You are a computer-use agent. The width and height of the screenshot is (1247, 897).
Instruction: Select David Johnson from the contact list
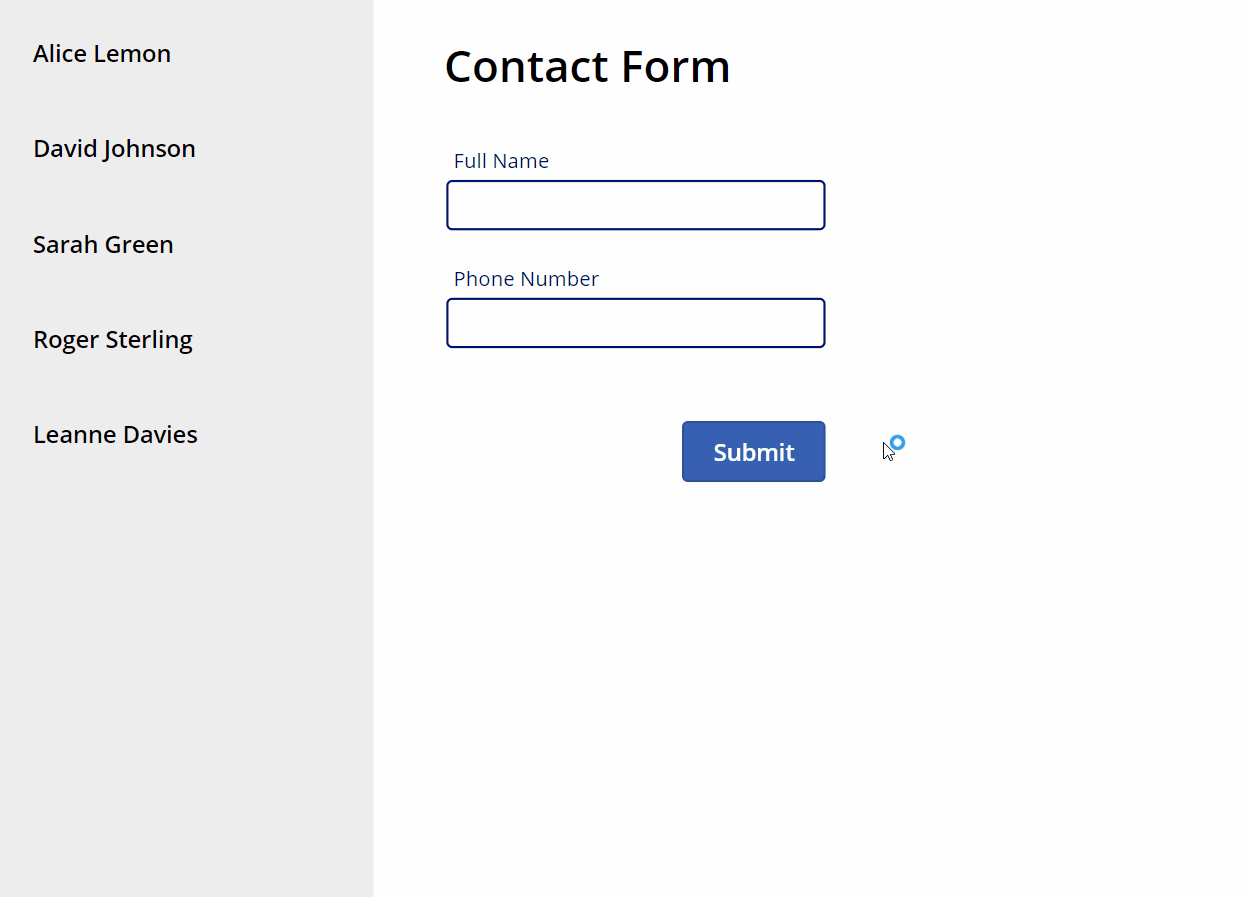click(114, 148)
